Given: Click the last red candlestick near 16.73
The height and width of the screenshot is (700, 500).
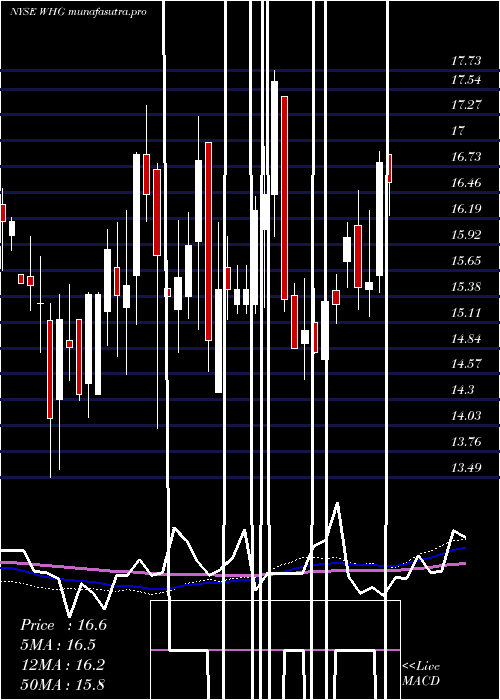Looking at the screenshot, I should tap(390, 168).
